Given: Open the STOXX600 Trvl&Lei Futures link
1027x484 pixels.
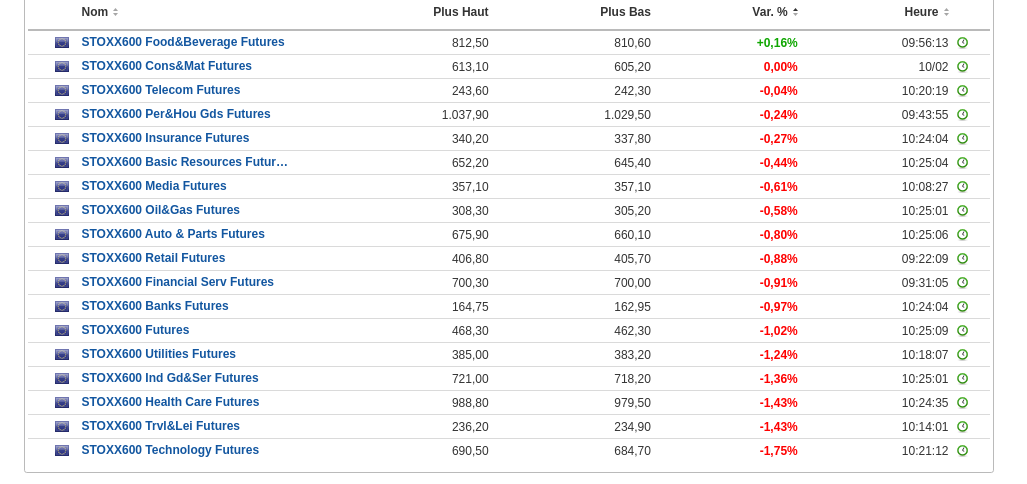Looking at the screenshot, I should click(x=160, y=426).
